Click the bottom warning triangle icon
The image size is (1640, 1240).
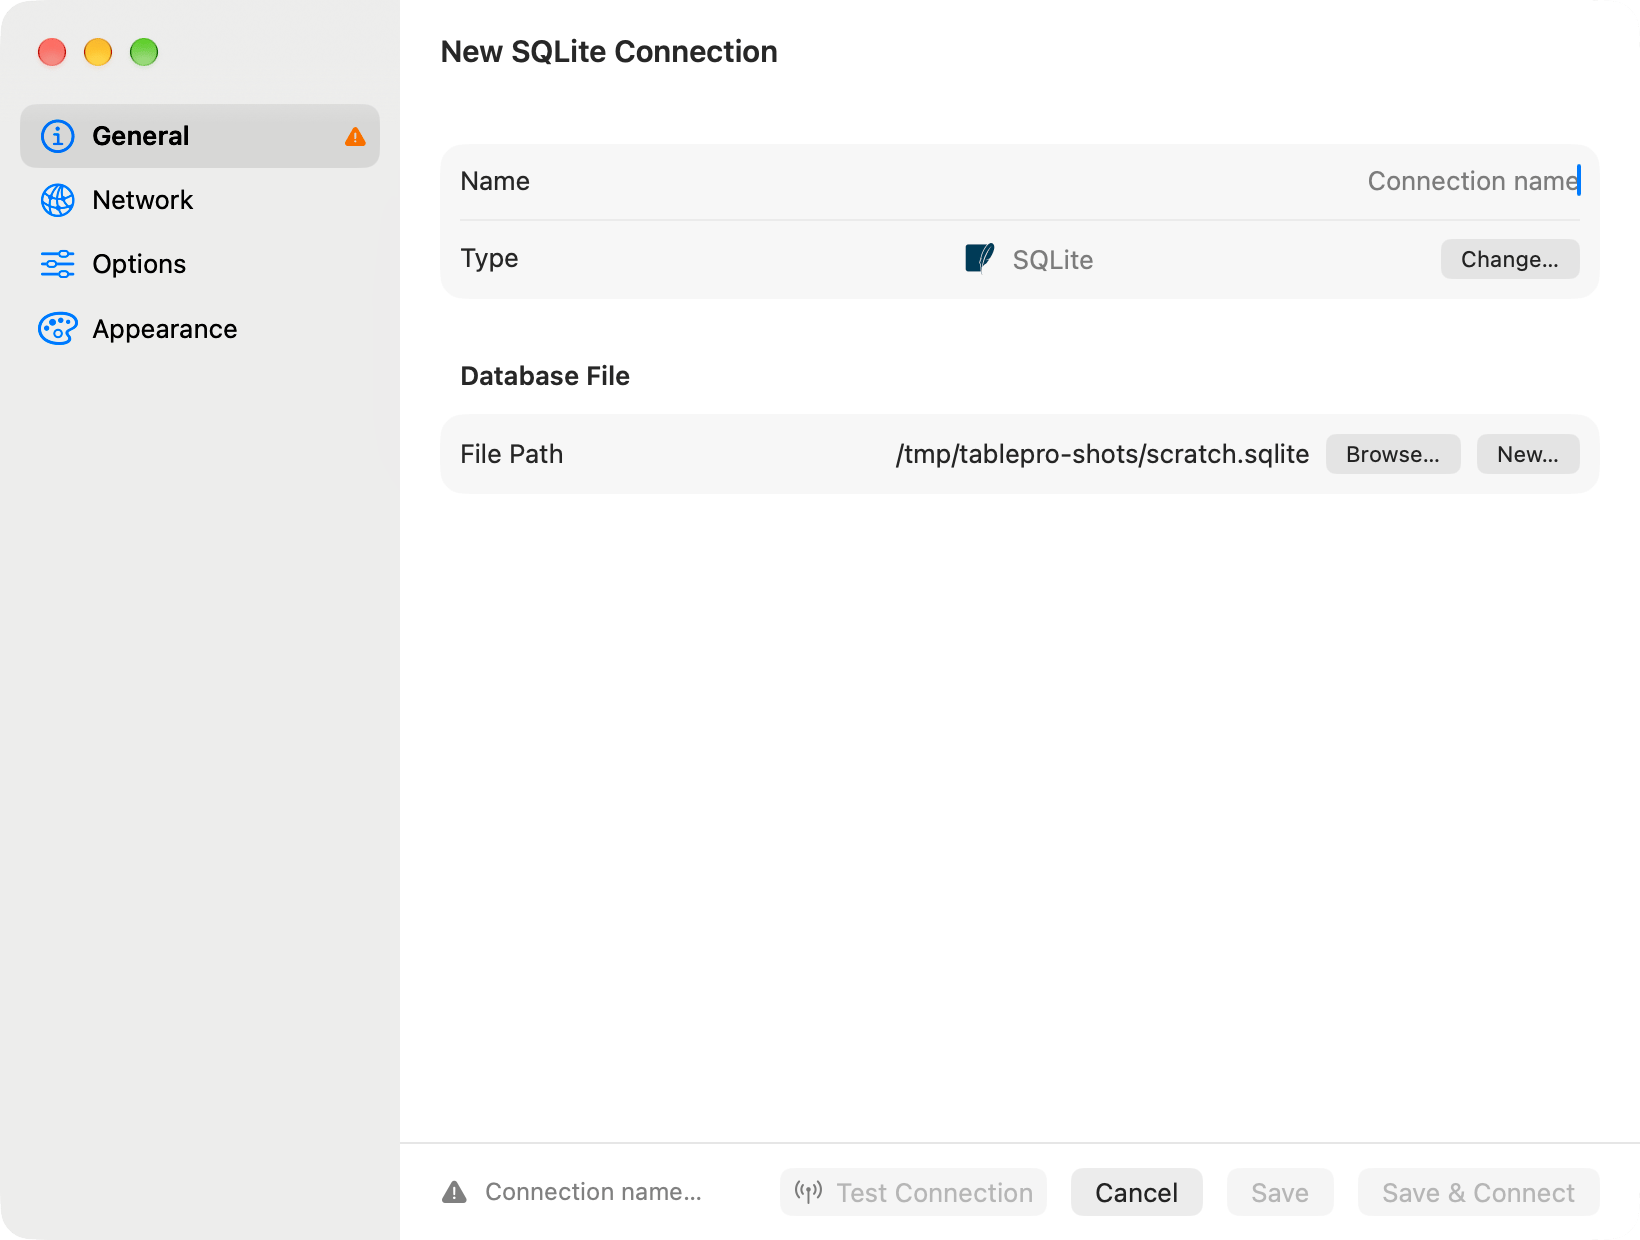(454, 1192)
